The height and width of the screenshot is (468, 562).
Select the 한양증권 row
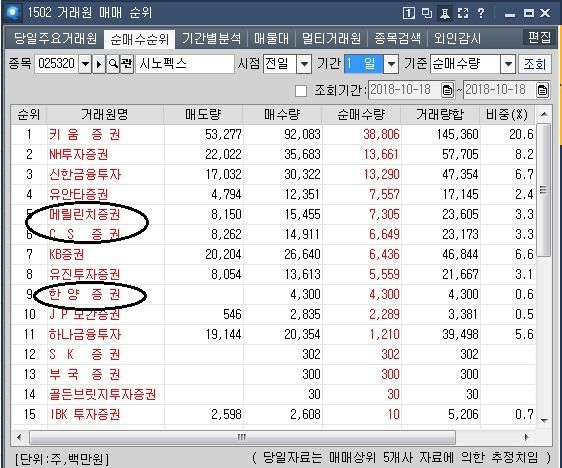[273, 295]
